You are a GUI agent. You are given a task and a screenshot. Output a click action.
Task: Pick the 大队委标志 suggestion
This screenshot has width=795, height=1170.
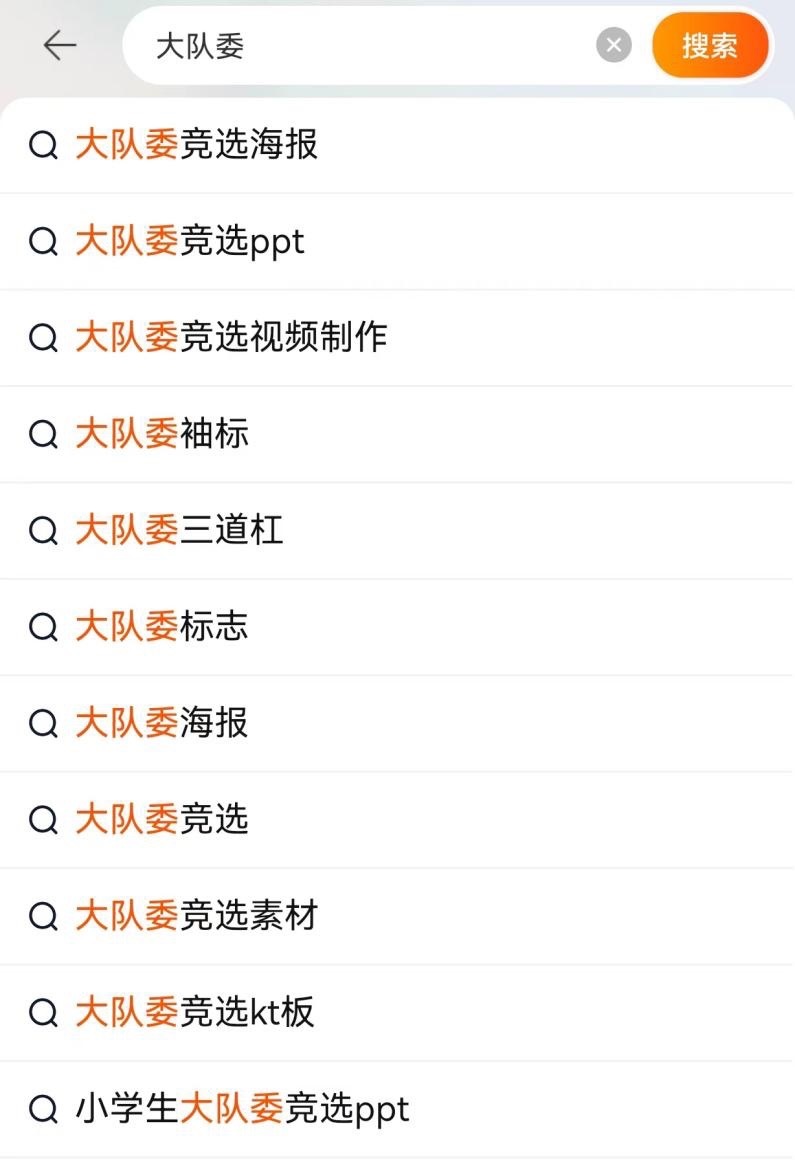click(162, 627)
